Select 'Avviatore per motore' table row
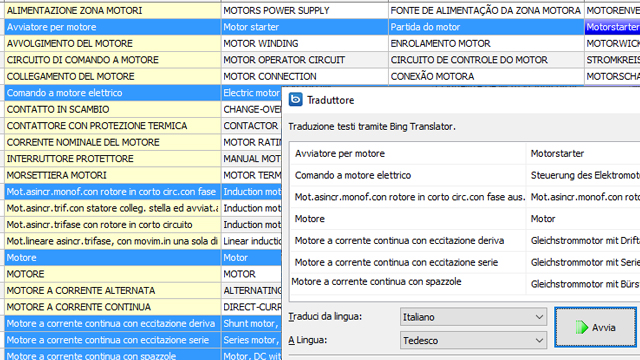This screenshot has height=360, width=640. 113,27
